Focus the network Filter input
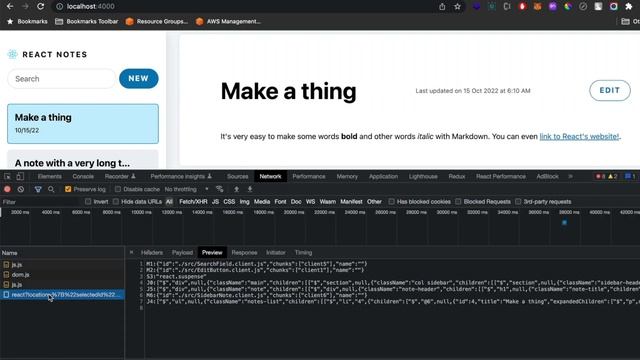Screen dimensions: 640x360 pos(40,202)
